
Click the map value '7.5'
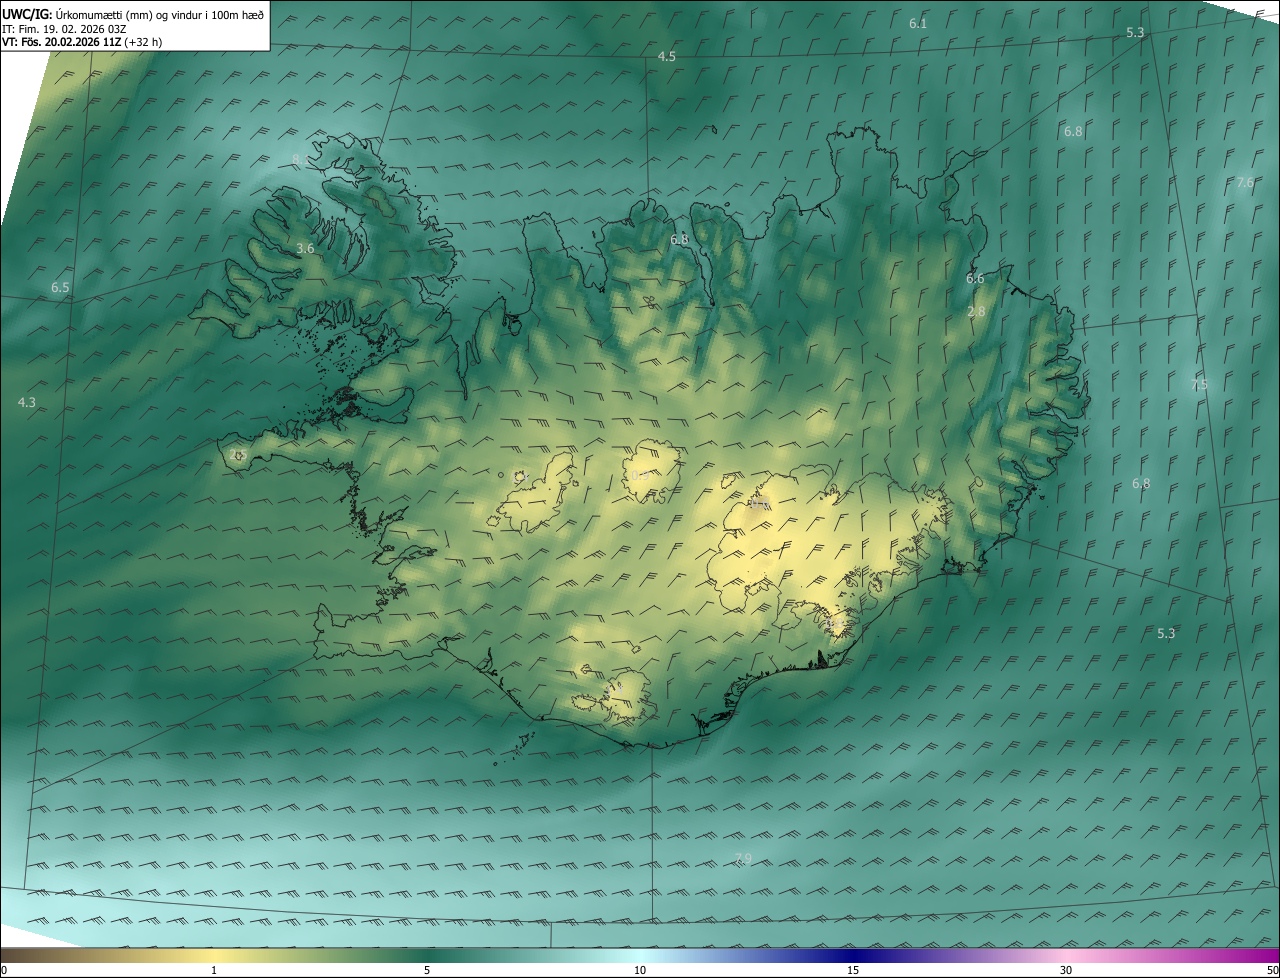[1200, 385]
